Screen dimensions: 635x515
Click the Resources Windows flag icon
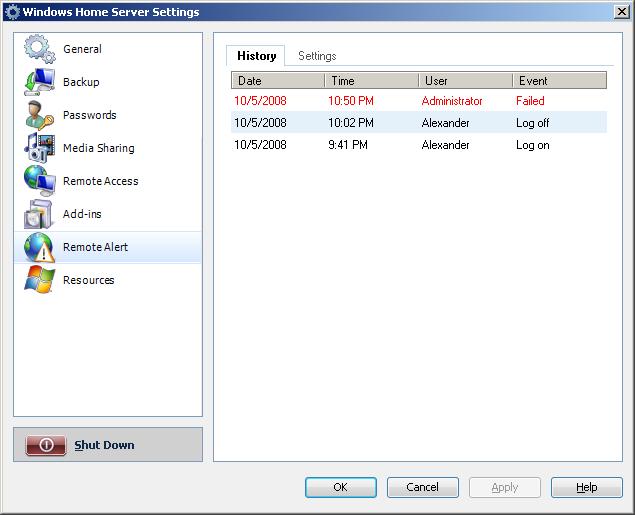(x=39, y=279)
